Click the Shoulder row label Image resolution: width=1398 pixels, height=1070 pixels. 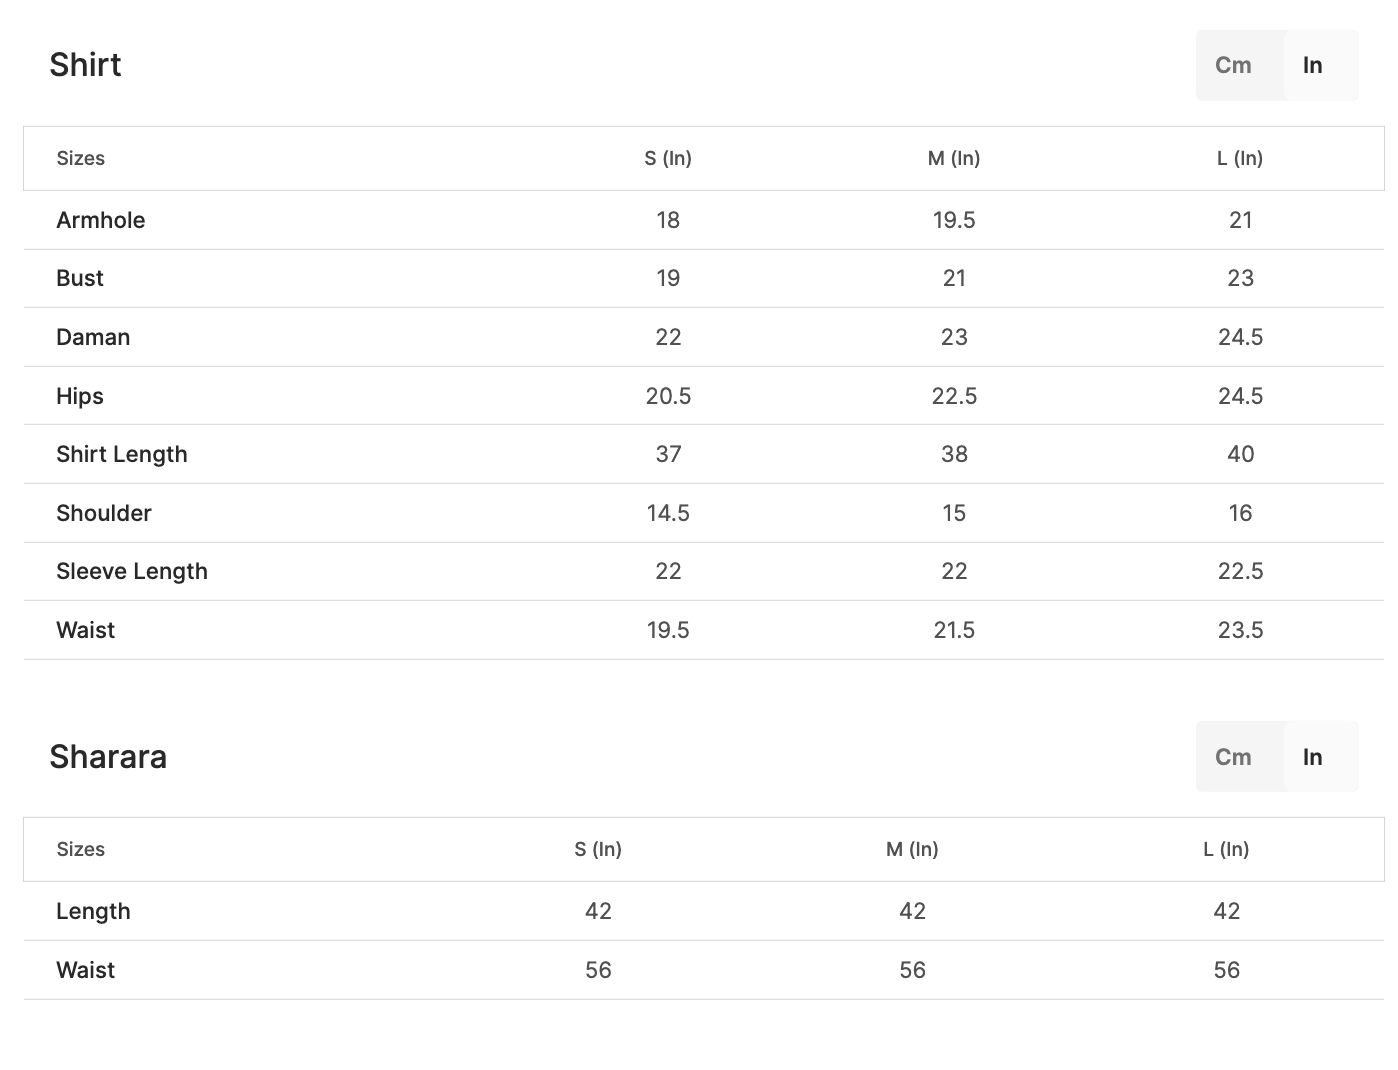104,513
